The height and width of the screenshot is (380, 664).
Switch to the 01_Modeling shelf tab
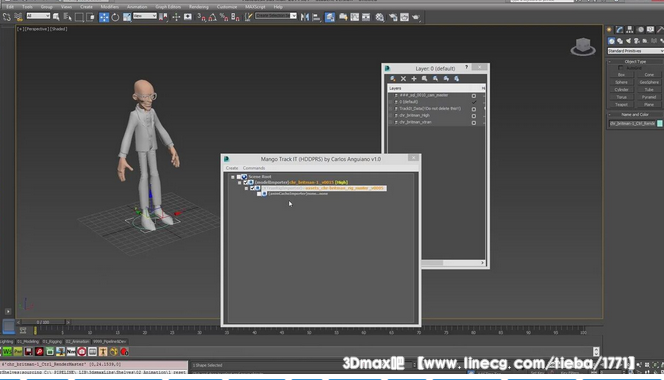pyautogui.click(x=28, y=341)
